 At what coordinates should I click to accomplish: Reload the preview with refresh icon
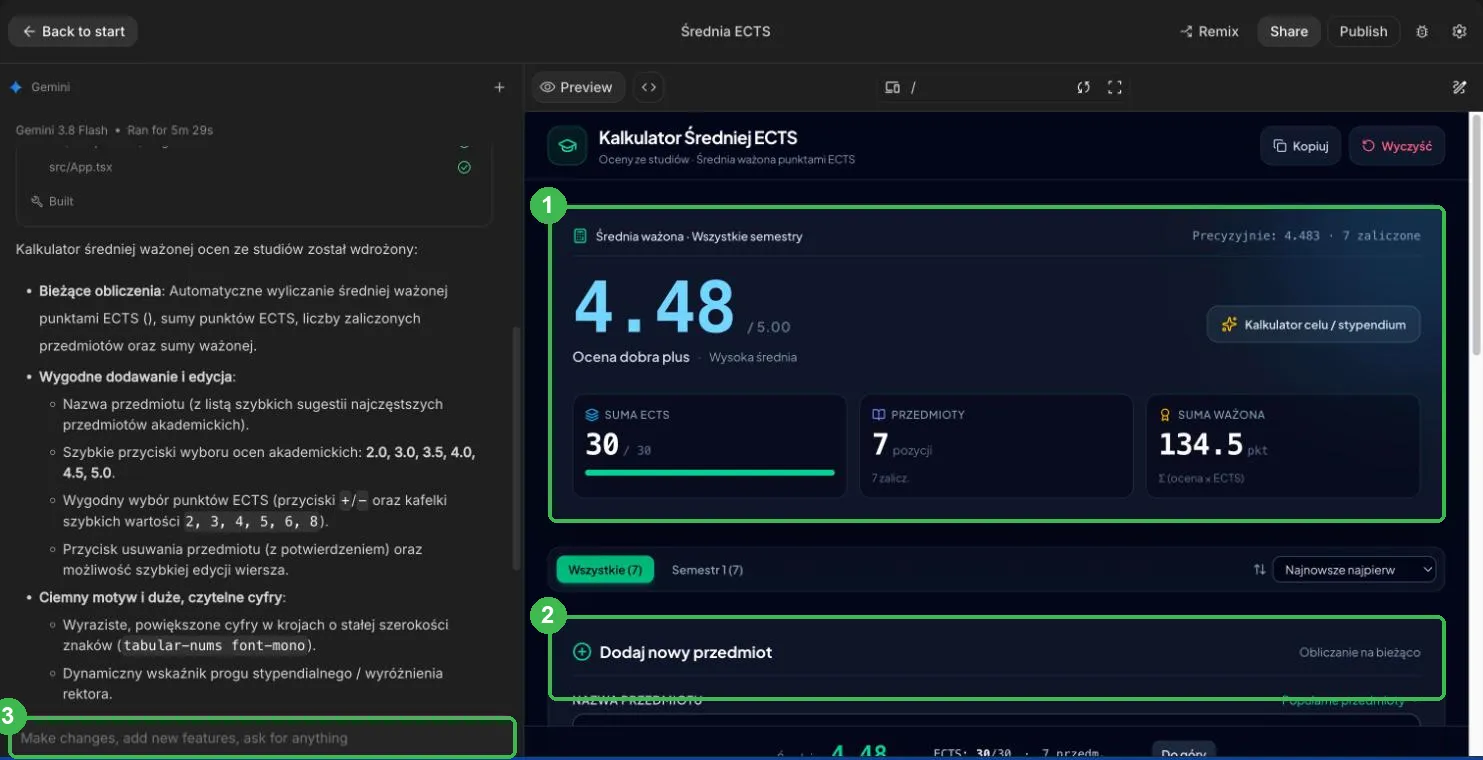[x=1083, y=87]
